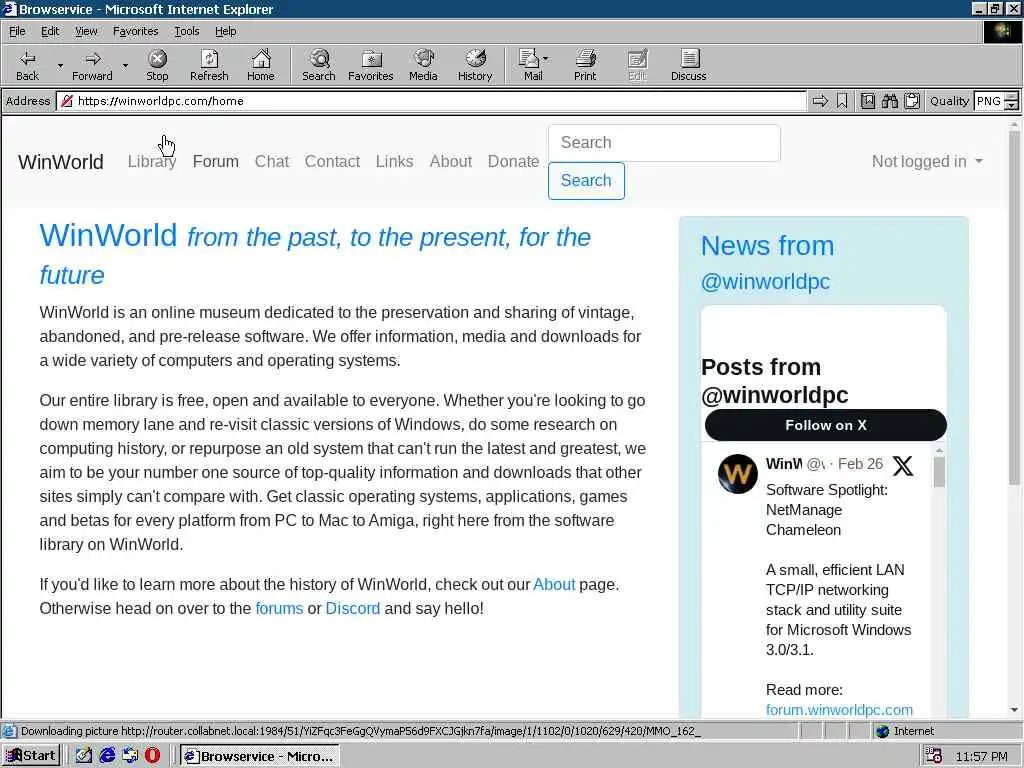Click the WinWorld avatar in the tweet
Viewport: 1024px width, 768px height.
[x=737, y=473]
